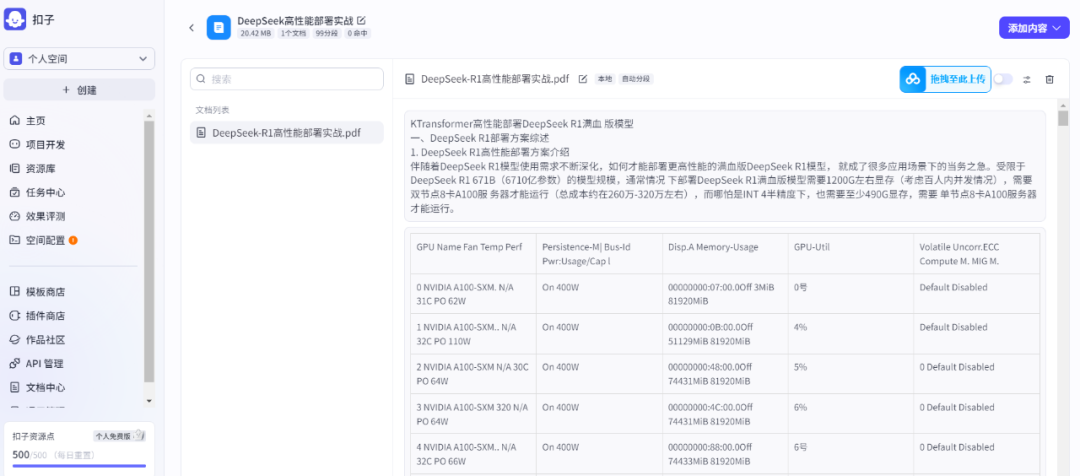This screenshot has width=1080, height=476.
Task: Focus the 搜索 search field
Action: [x=287, y=79]
